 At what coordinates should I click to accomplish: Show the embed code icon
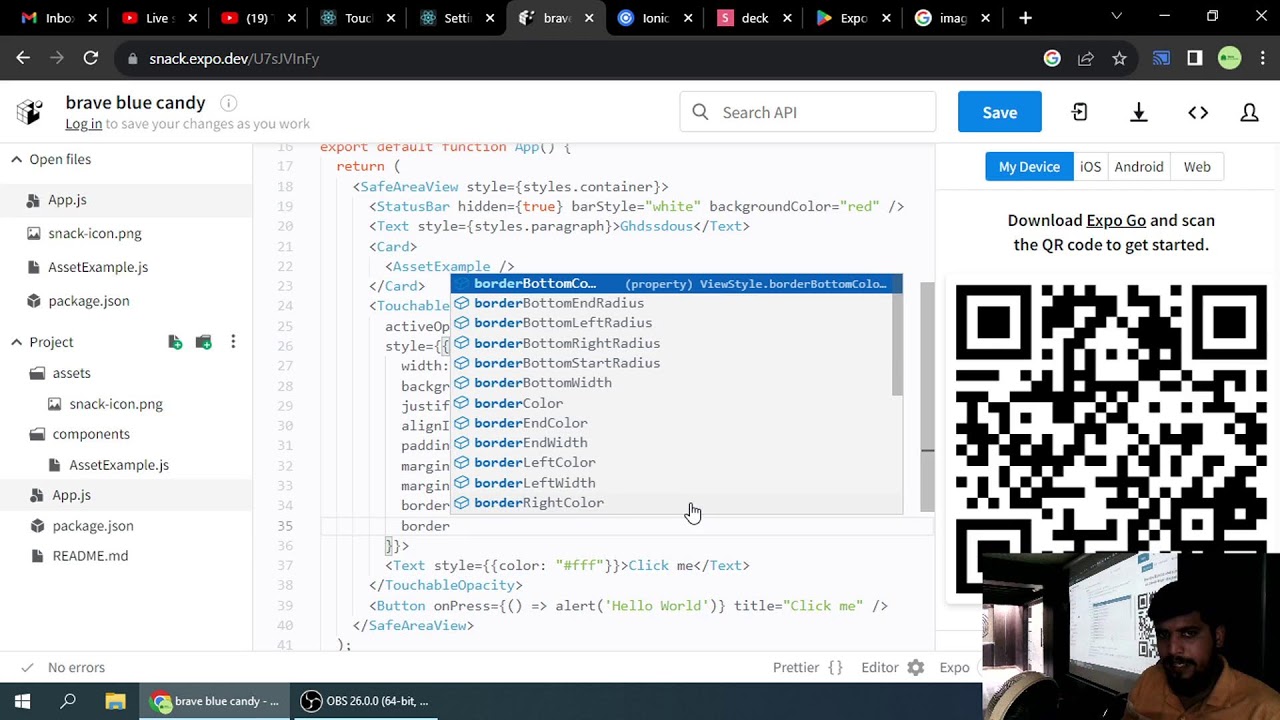point(1198,112)
